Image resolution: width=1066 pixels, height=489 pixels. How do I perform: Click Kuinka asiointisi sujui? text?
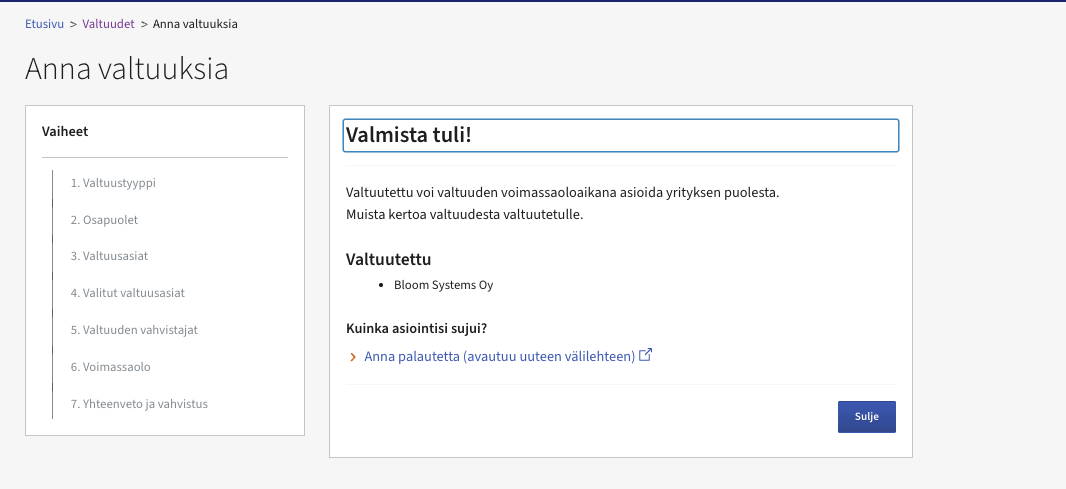point(416,328)
